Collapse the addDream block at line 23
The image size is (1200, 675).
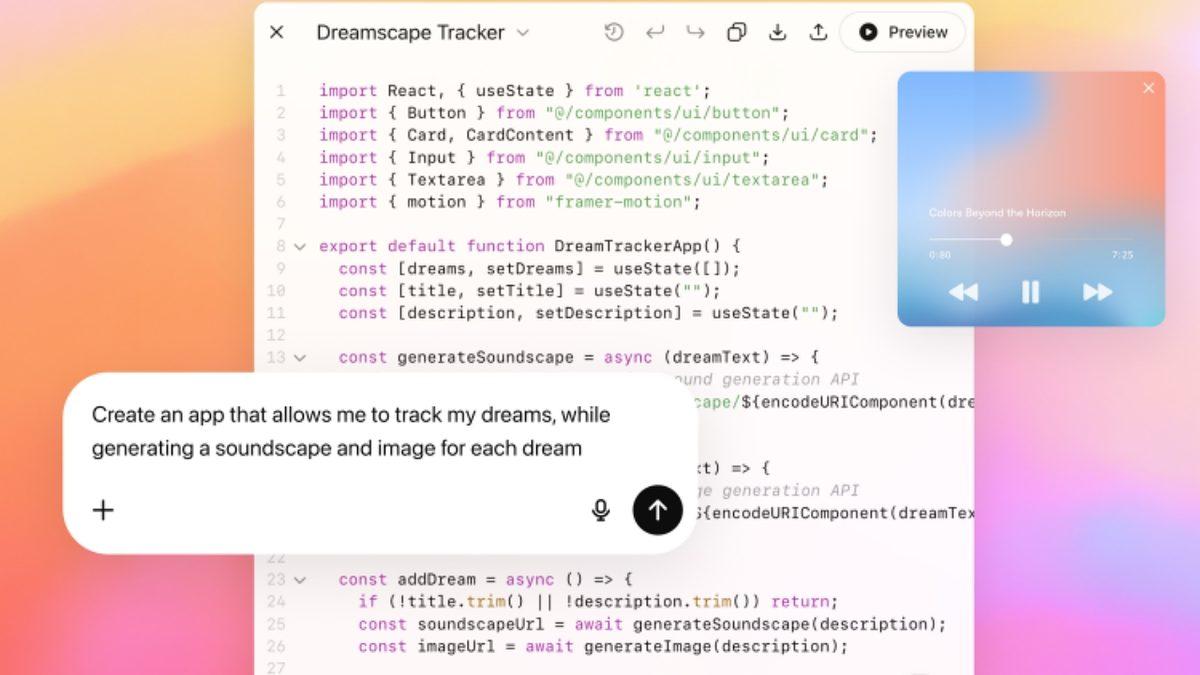point(300,579)
